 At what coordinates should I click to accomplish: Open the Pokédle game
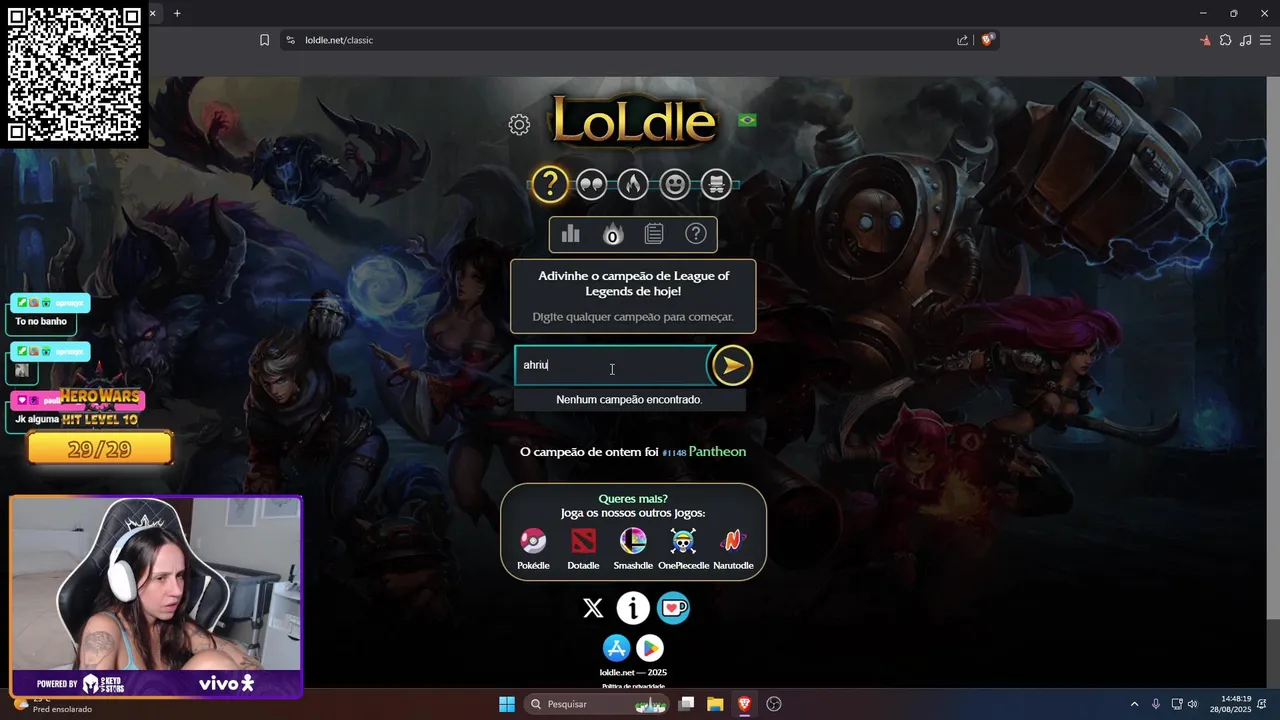(533, 548)
